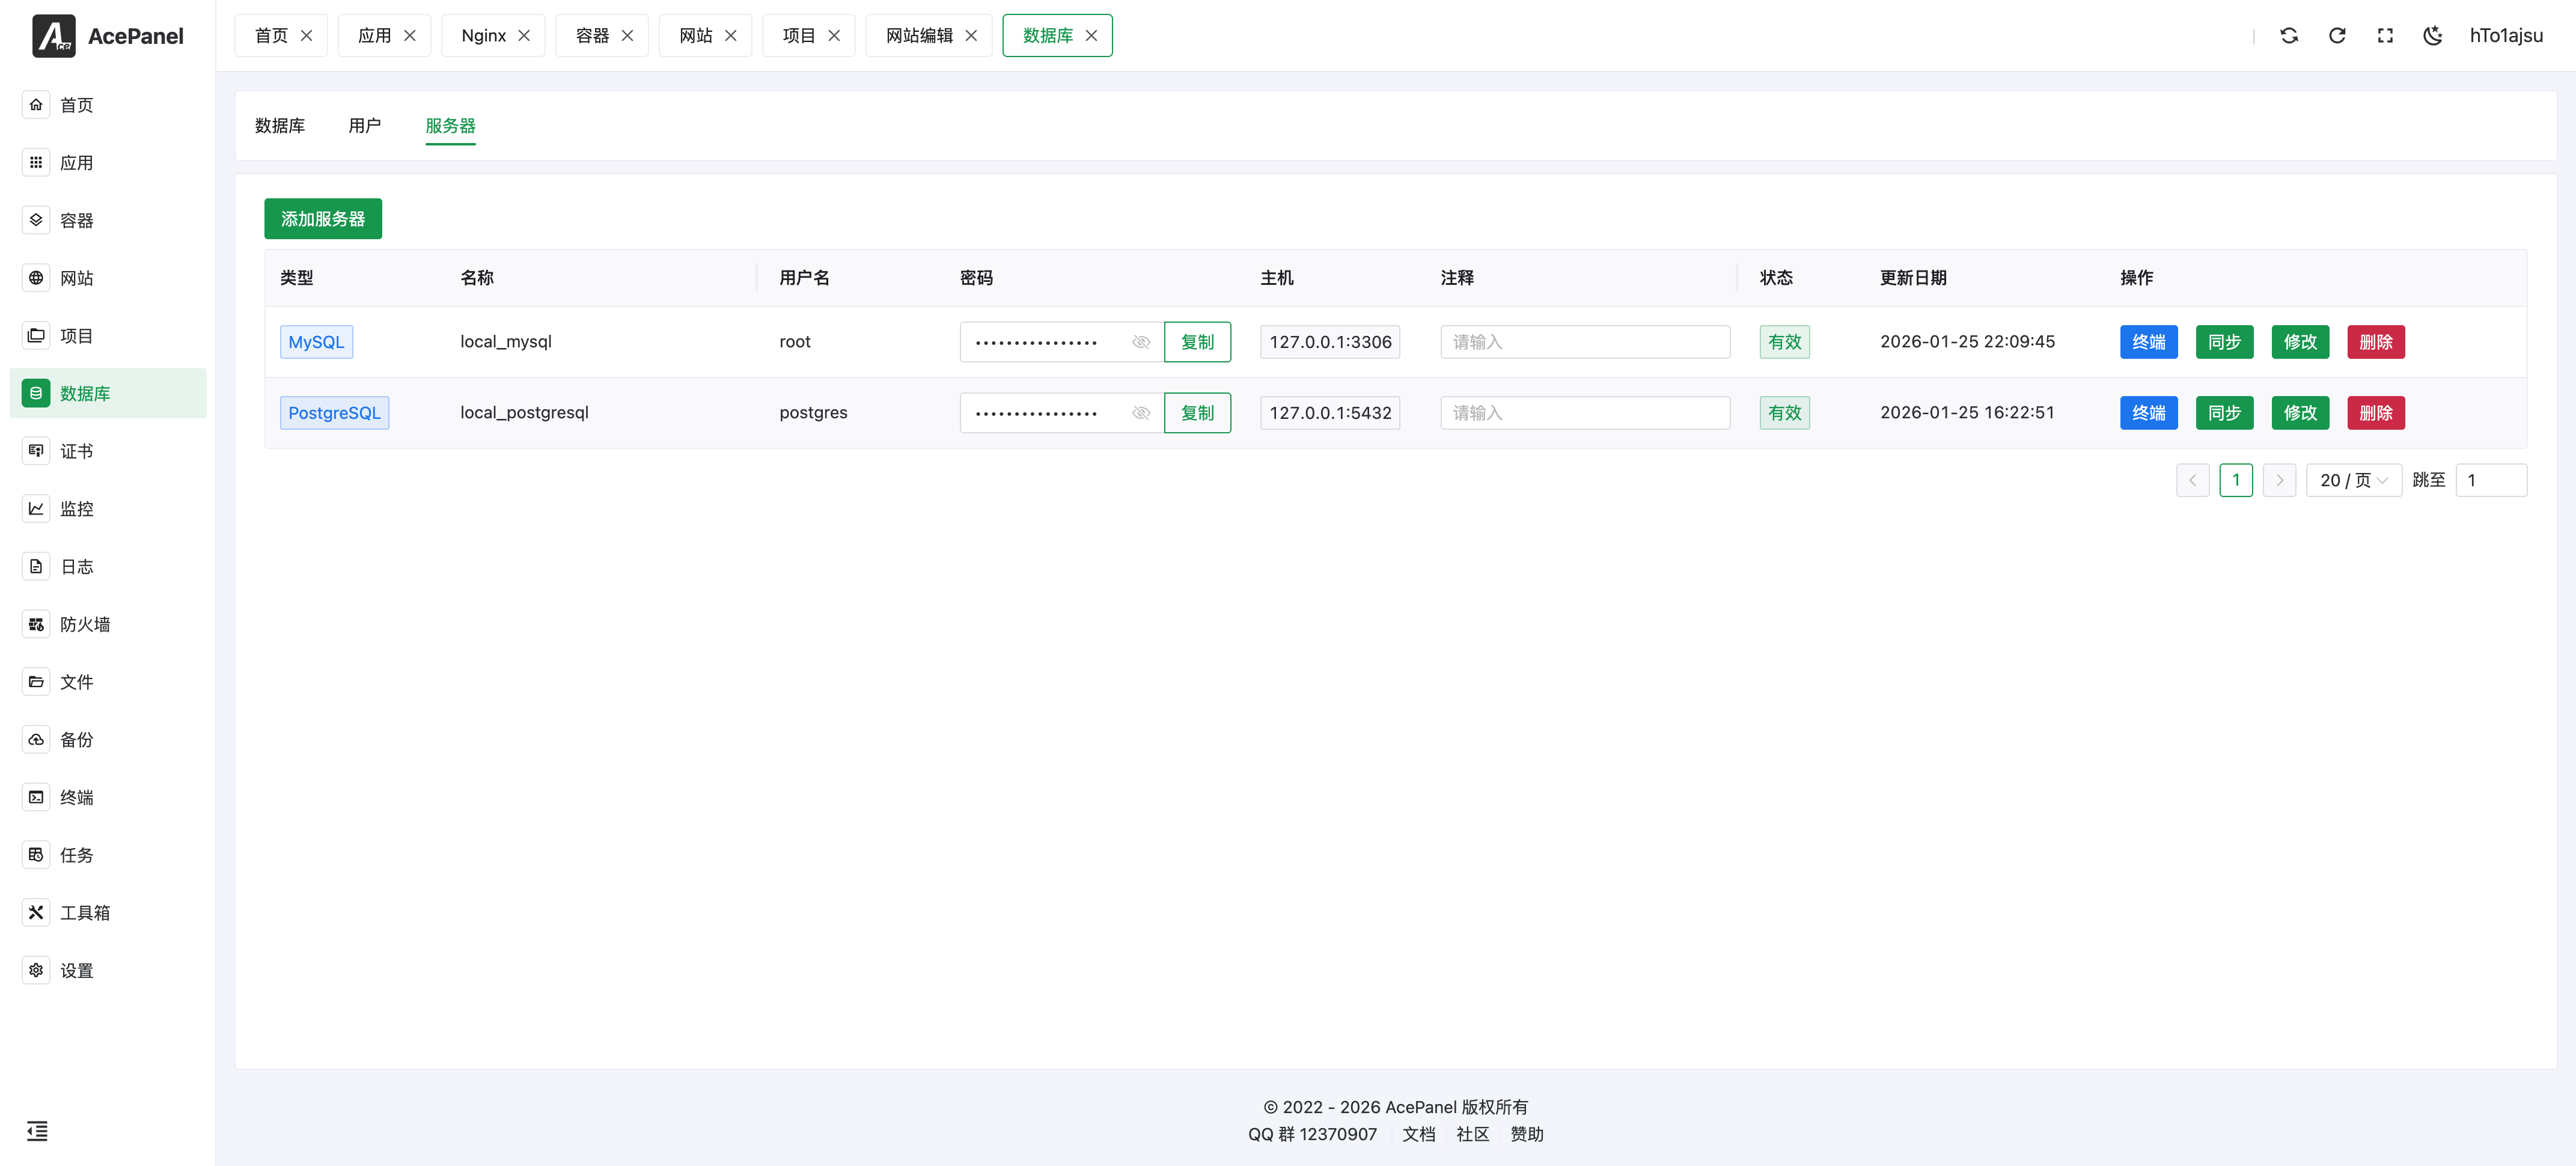Click the 添加服务器 button
The image size is (2576, 1166).
coord(322,219)
